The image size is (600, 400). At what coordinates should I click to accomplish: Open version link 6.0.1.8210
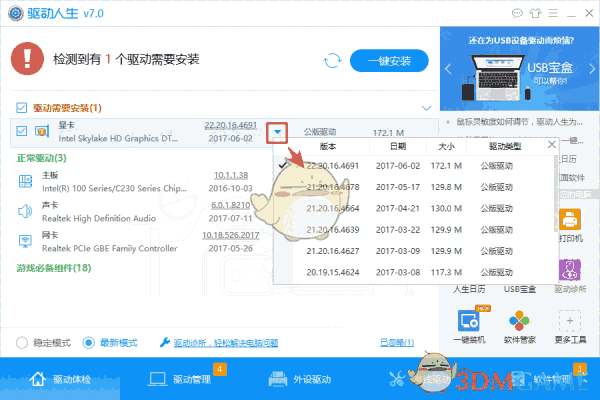[x=231, y=205]
